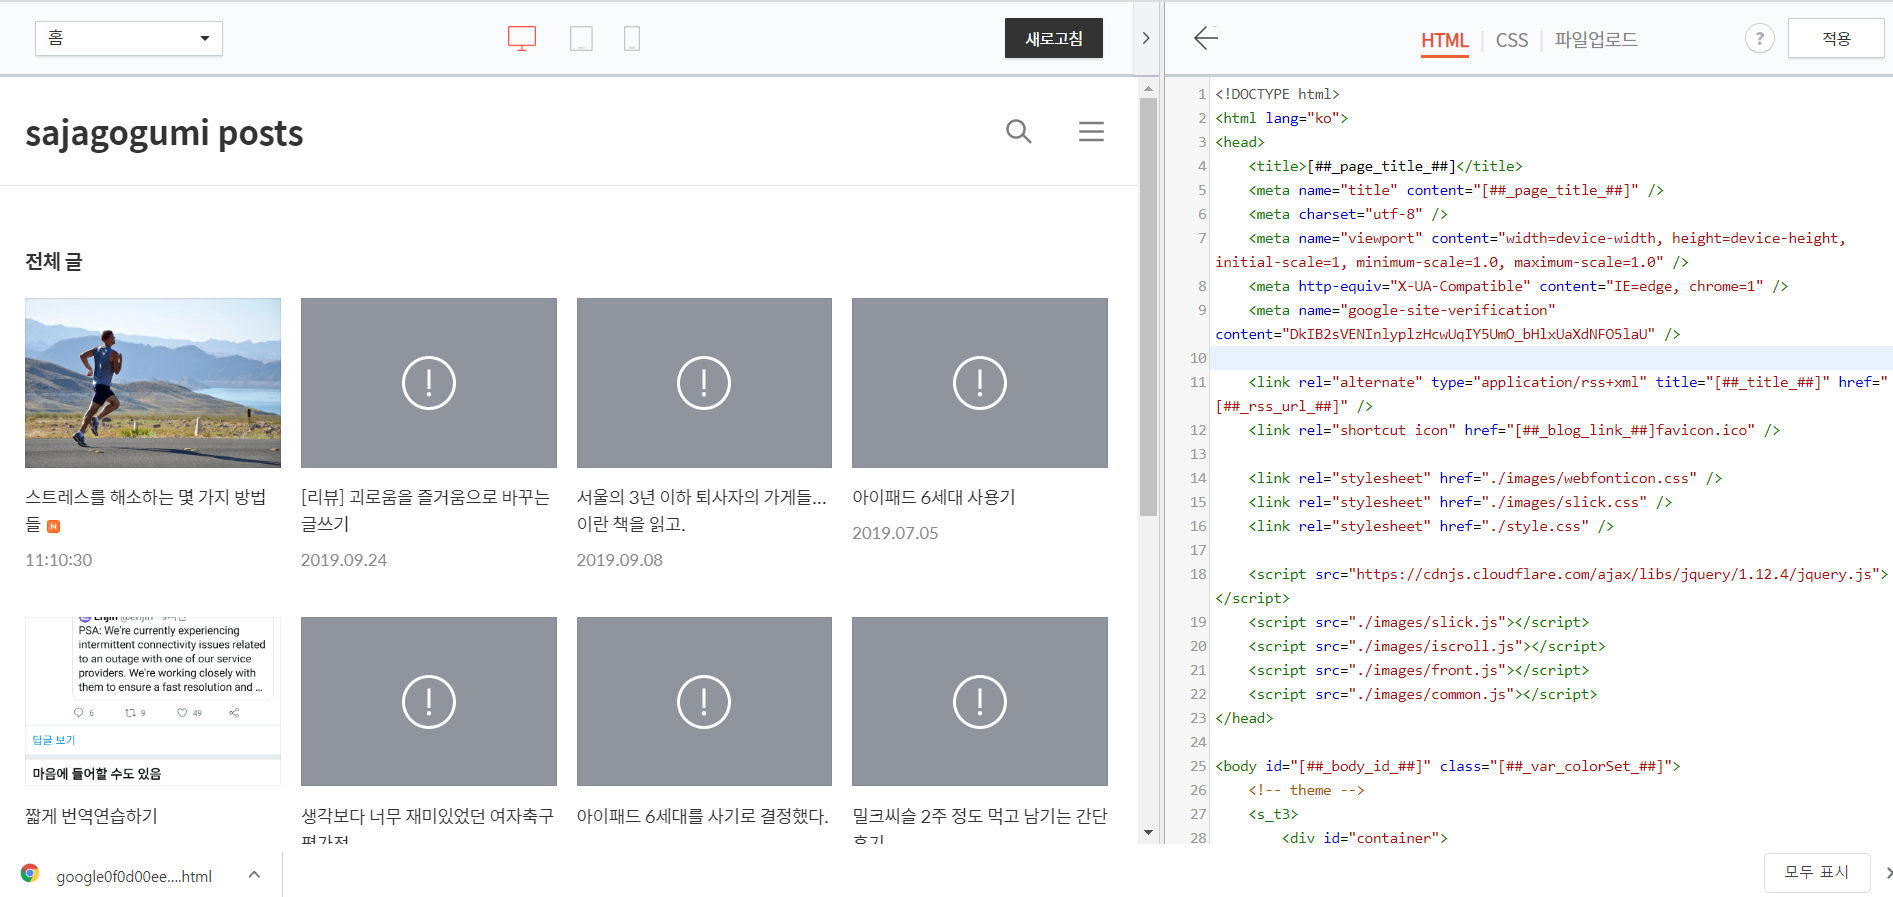Image resolution: width=1893 pixels, height=897 pixels.
Task: Click the 새로고침 refresh button
Action: click(1054, 38)
